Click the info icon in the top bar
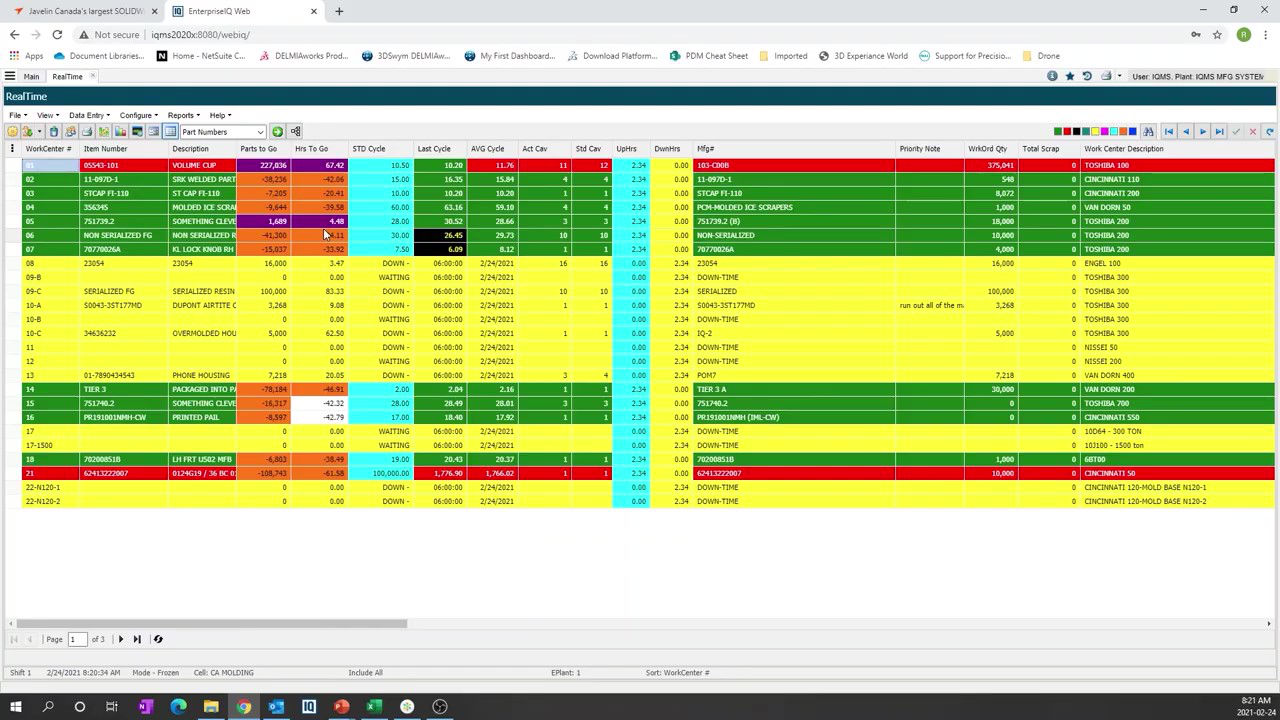Image resolution: width=1280 pixels, height=720 pixels. (1052, 76)
